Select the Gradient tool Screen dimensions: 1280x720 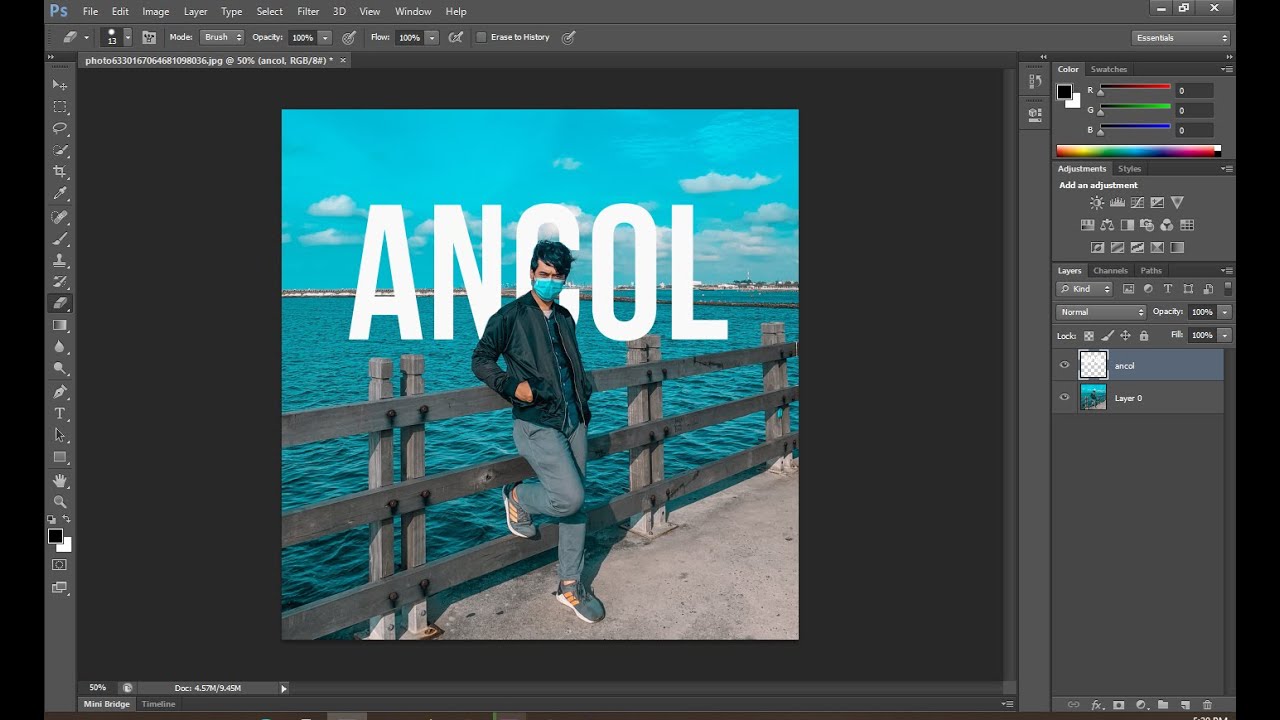[60, 325]
